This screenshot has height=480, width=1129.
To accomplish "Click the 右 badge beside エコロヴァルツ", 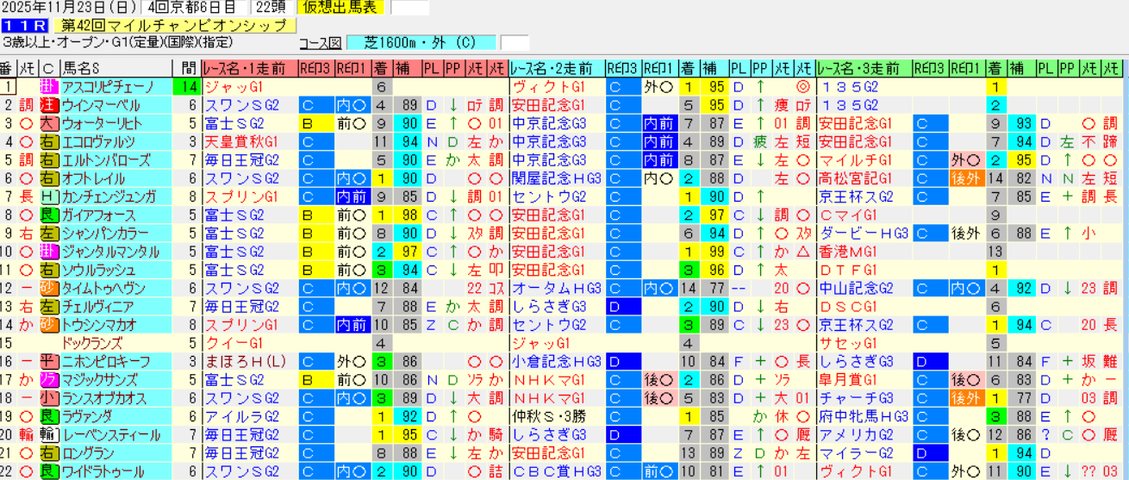I will click(x=50, y=142).
